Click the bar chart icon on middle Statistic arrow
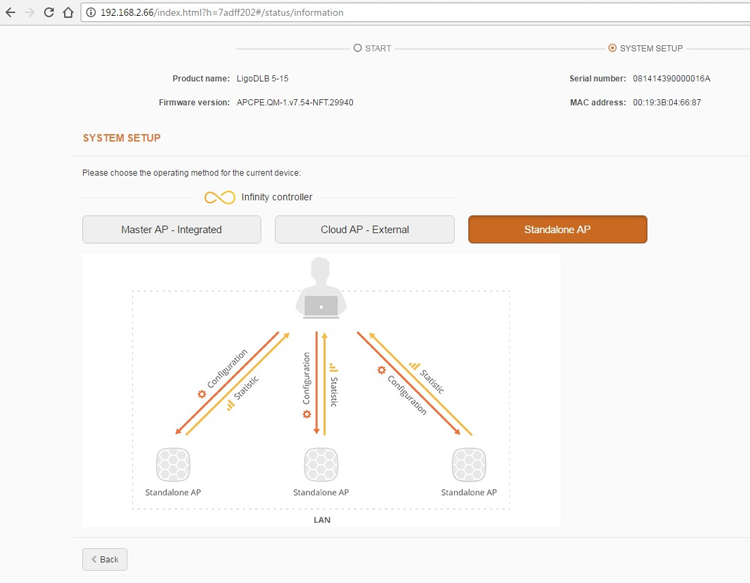The image size is (750, 583). click(333, 368)
